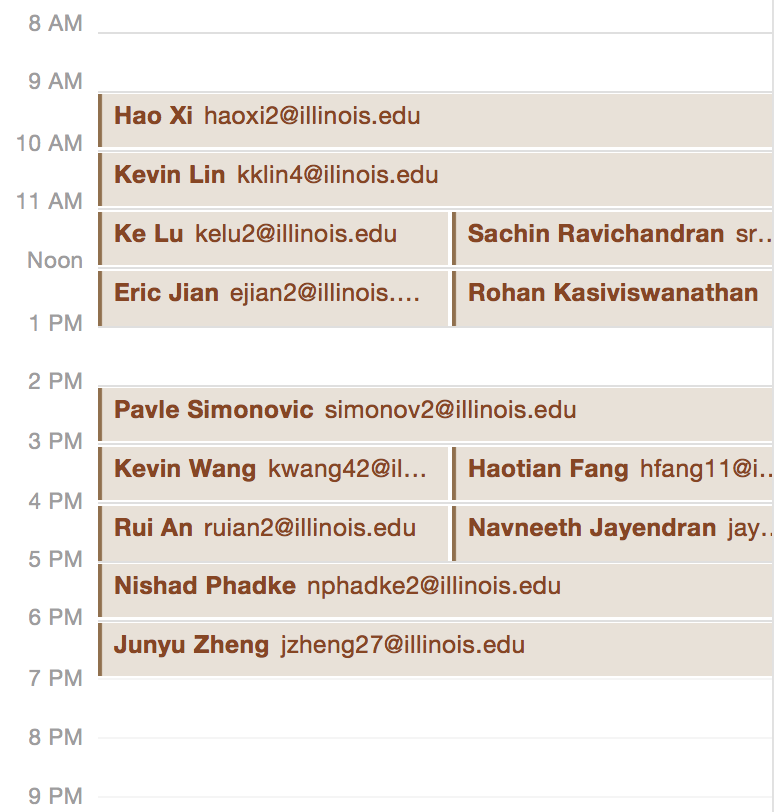Click the Noon hour label
Image resolution: width=774 pixels, height=812 pixels.
(55, 261)
